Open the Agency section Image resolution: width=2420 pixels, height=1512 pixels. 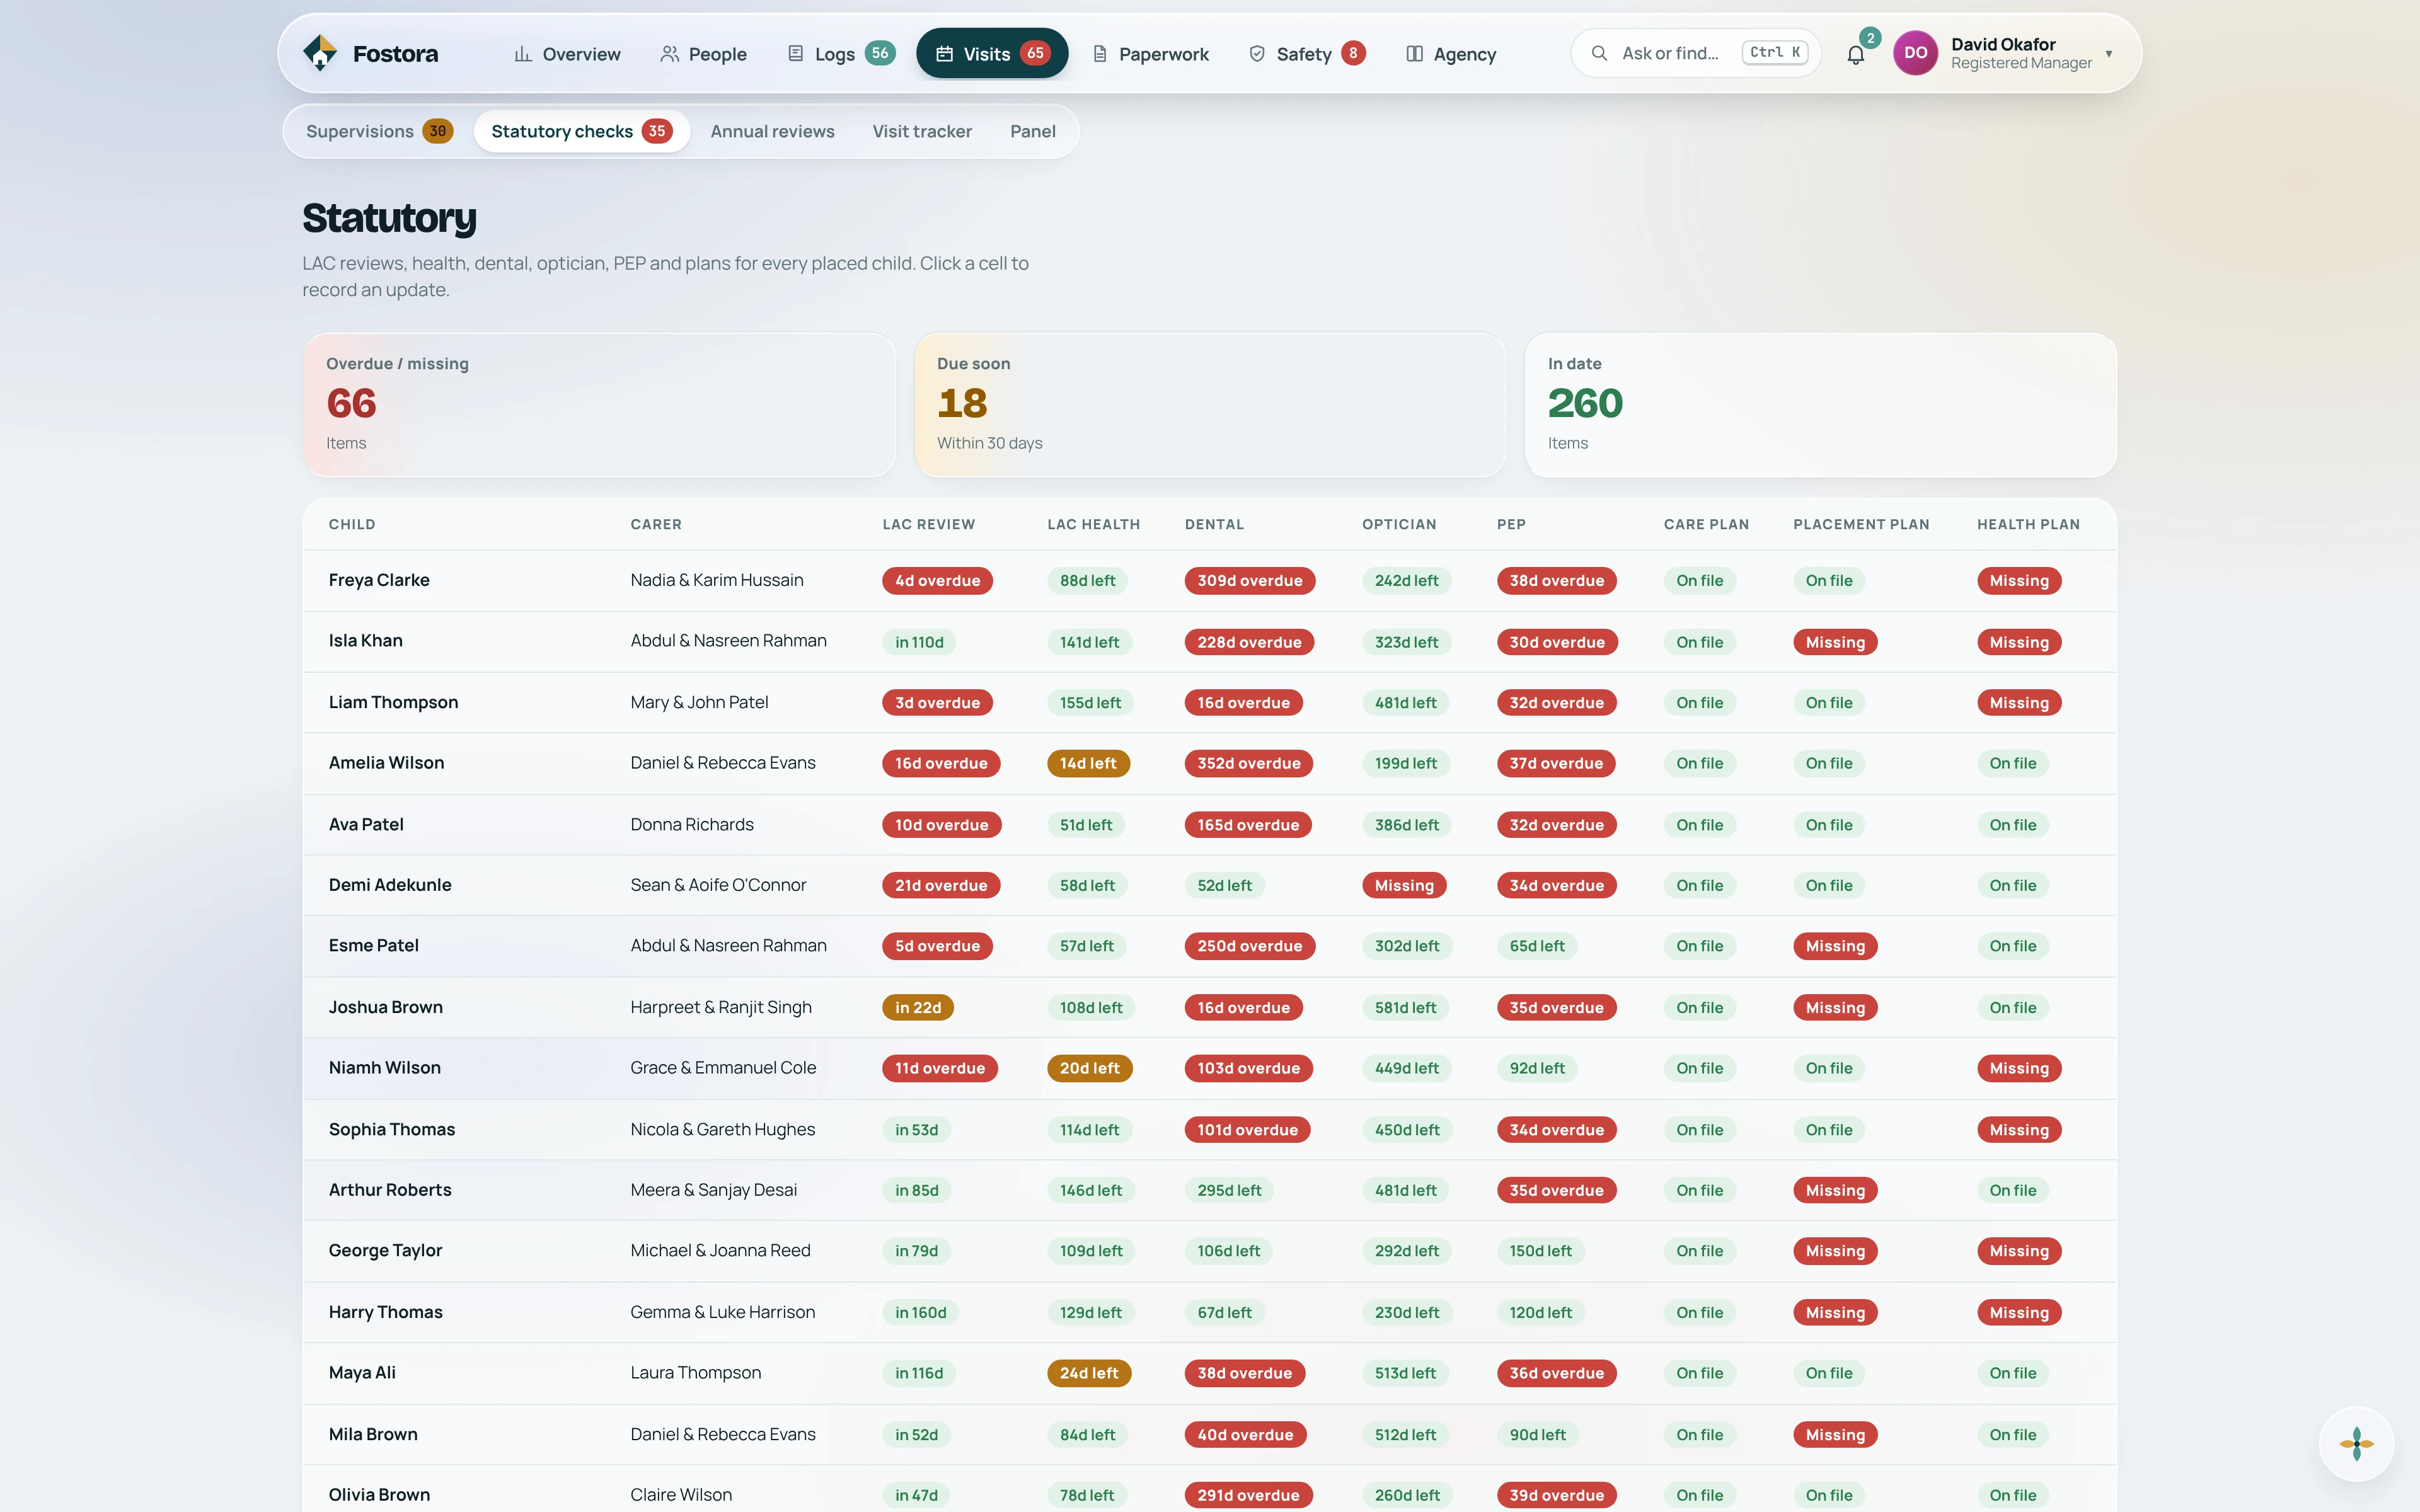[x=1451, y=54]
